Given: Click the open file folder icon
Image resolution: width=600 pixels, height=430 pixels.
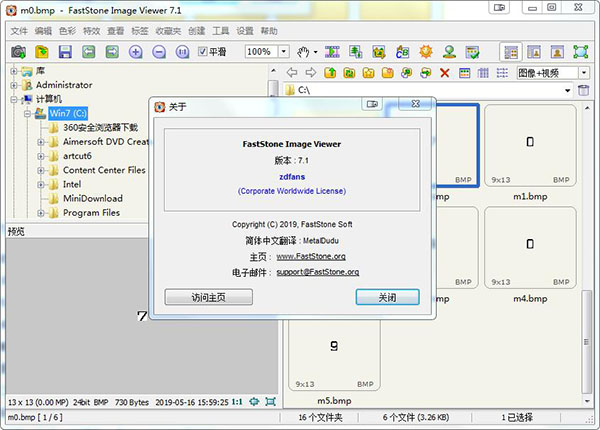Looking at the screenshot, I should 42,52.
